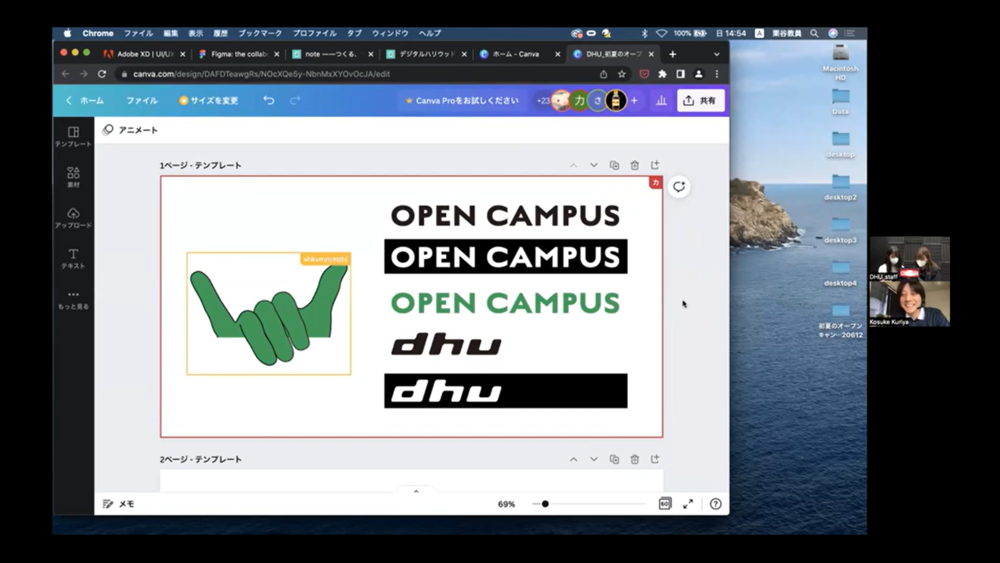Open Canva ファイル menu button
Screen dimensions: 1000x563
(142, 100)
